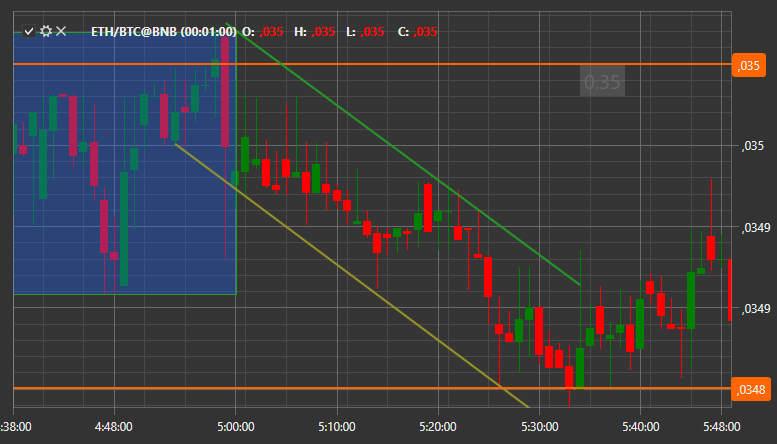Image resolution: width=777 pixels, height=444 pixels.
Task: Click the 5:30:00 time axis label
Action: pos(540,427)
